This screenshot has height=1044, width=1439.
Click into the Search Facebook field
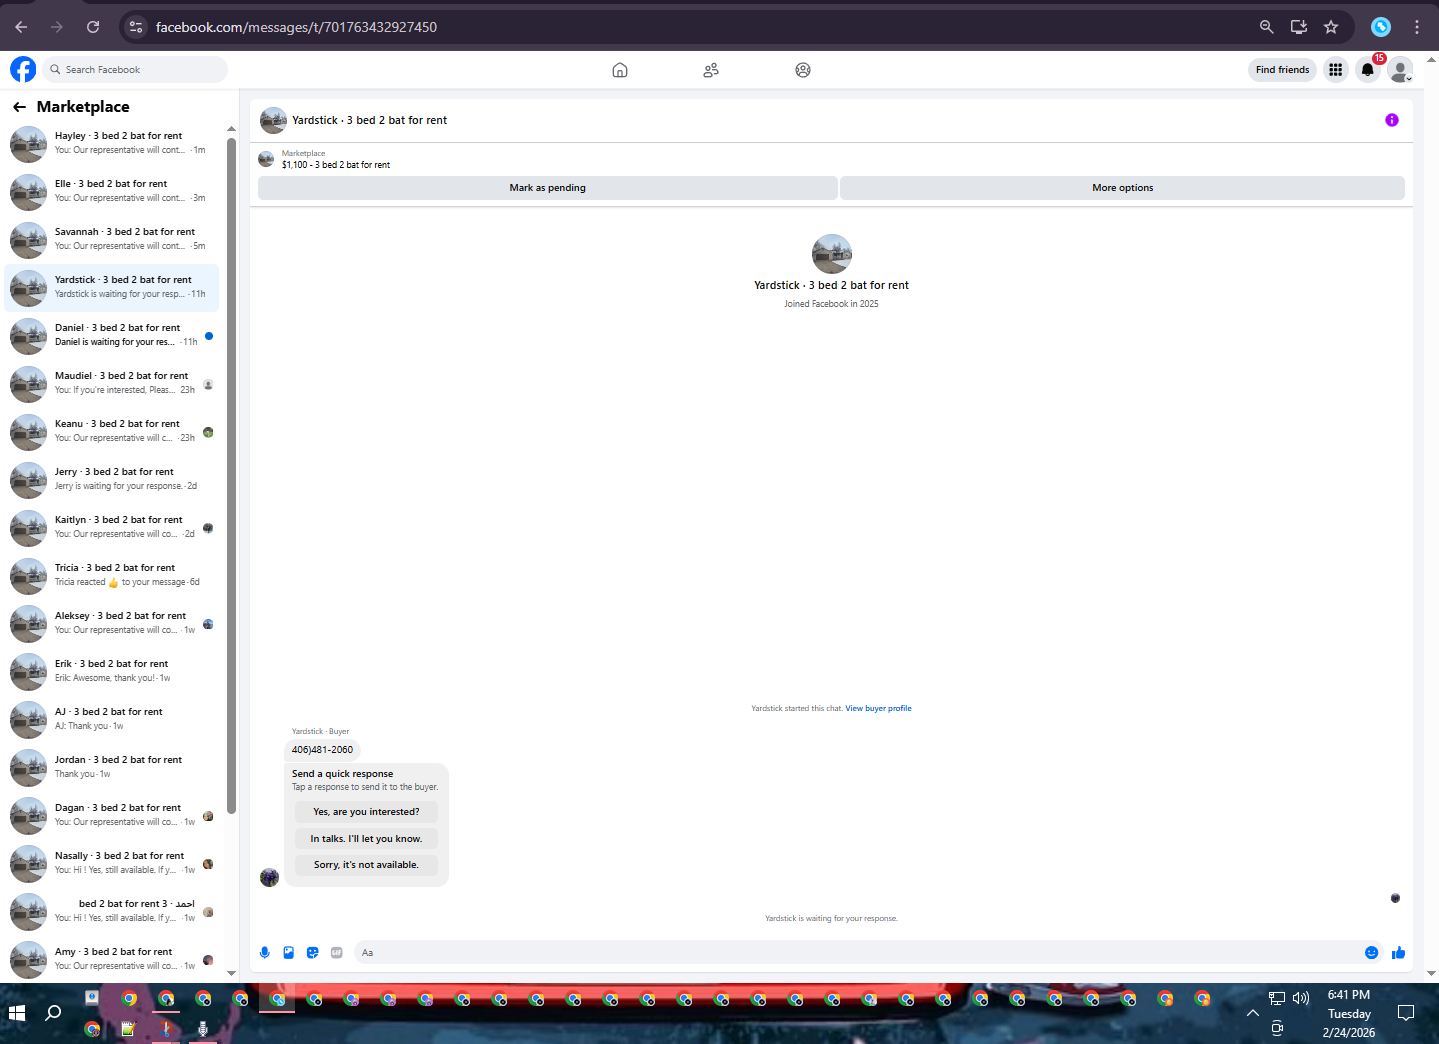(134, 70)
